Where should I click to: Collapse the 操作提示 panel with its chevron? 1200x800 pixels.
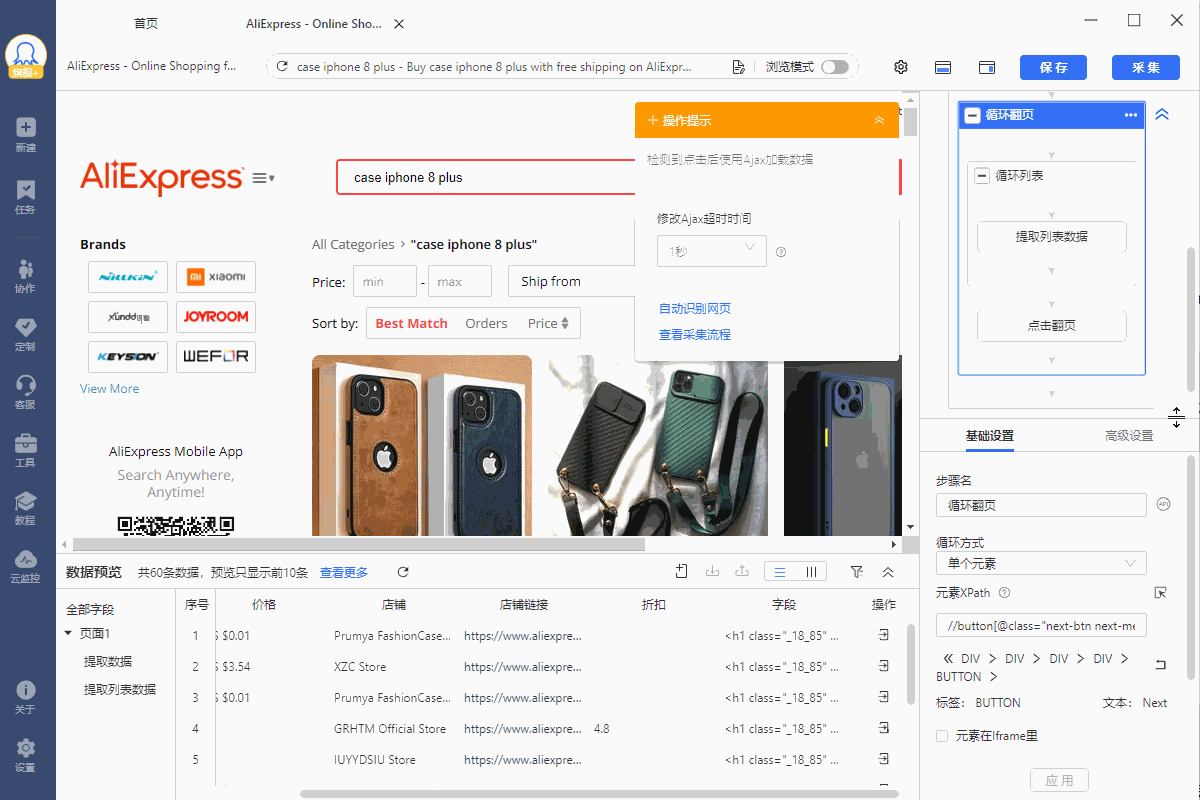[879, 120]
